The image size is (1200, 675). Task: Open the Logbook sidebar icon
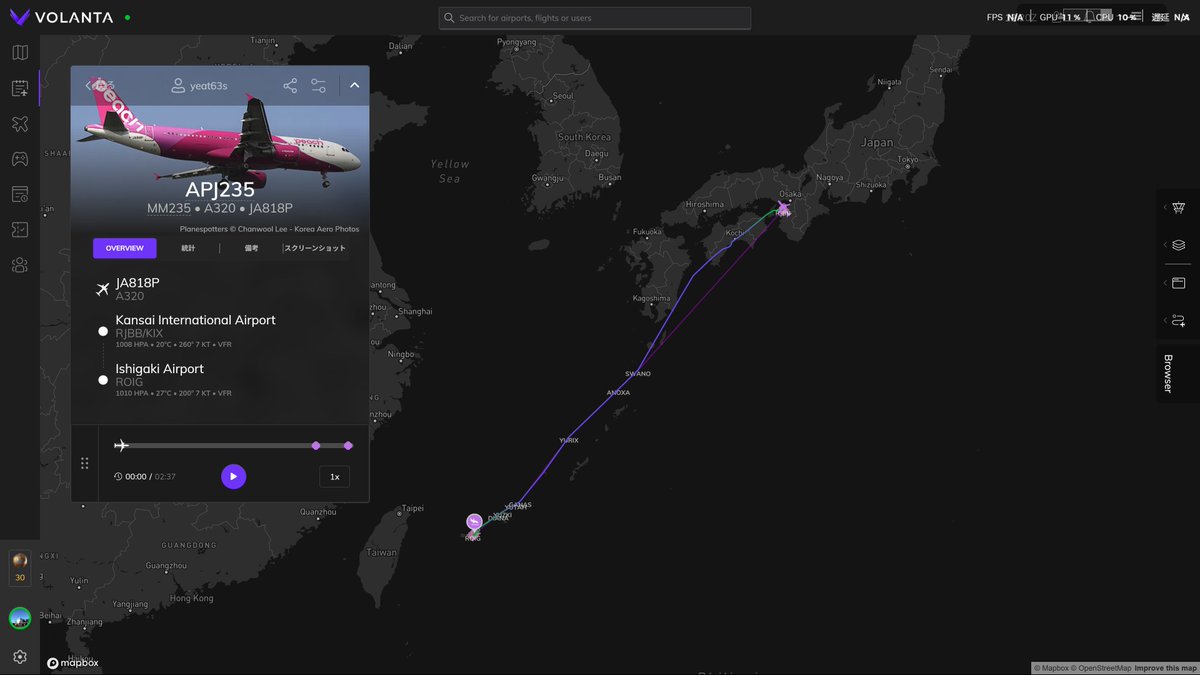[20, 89]
